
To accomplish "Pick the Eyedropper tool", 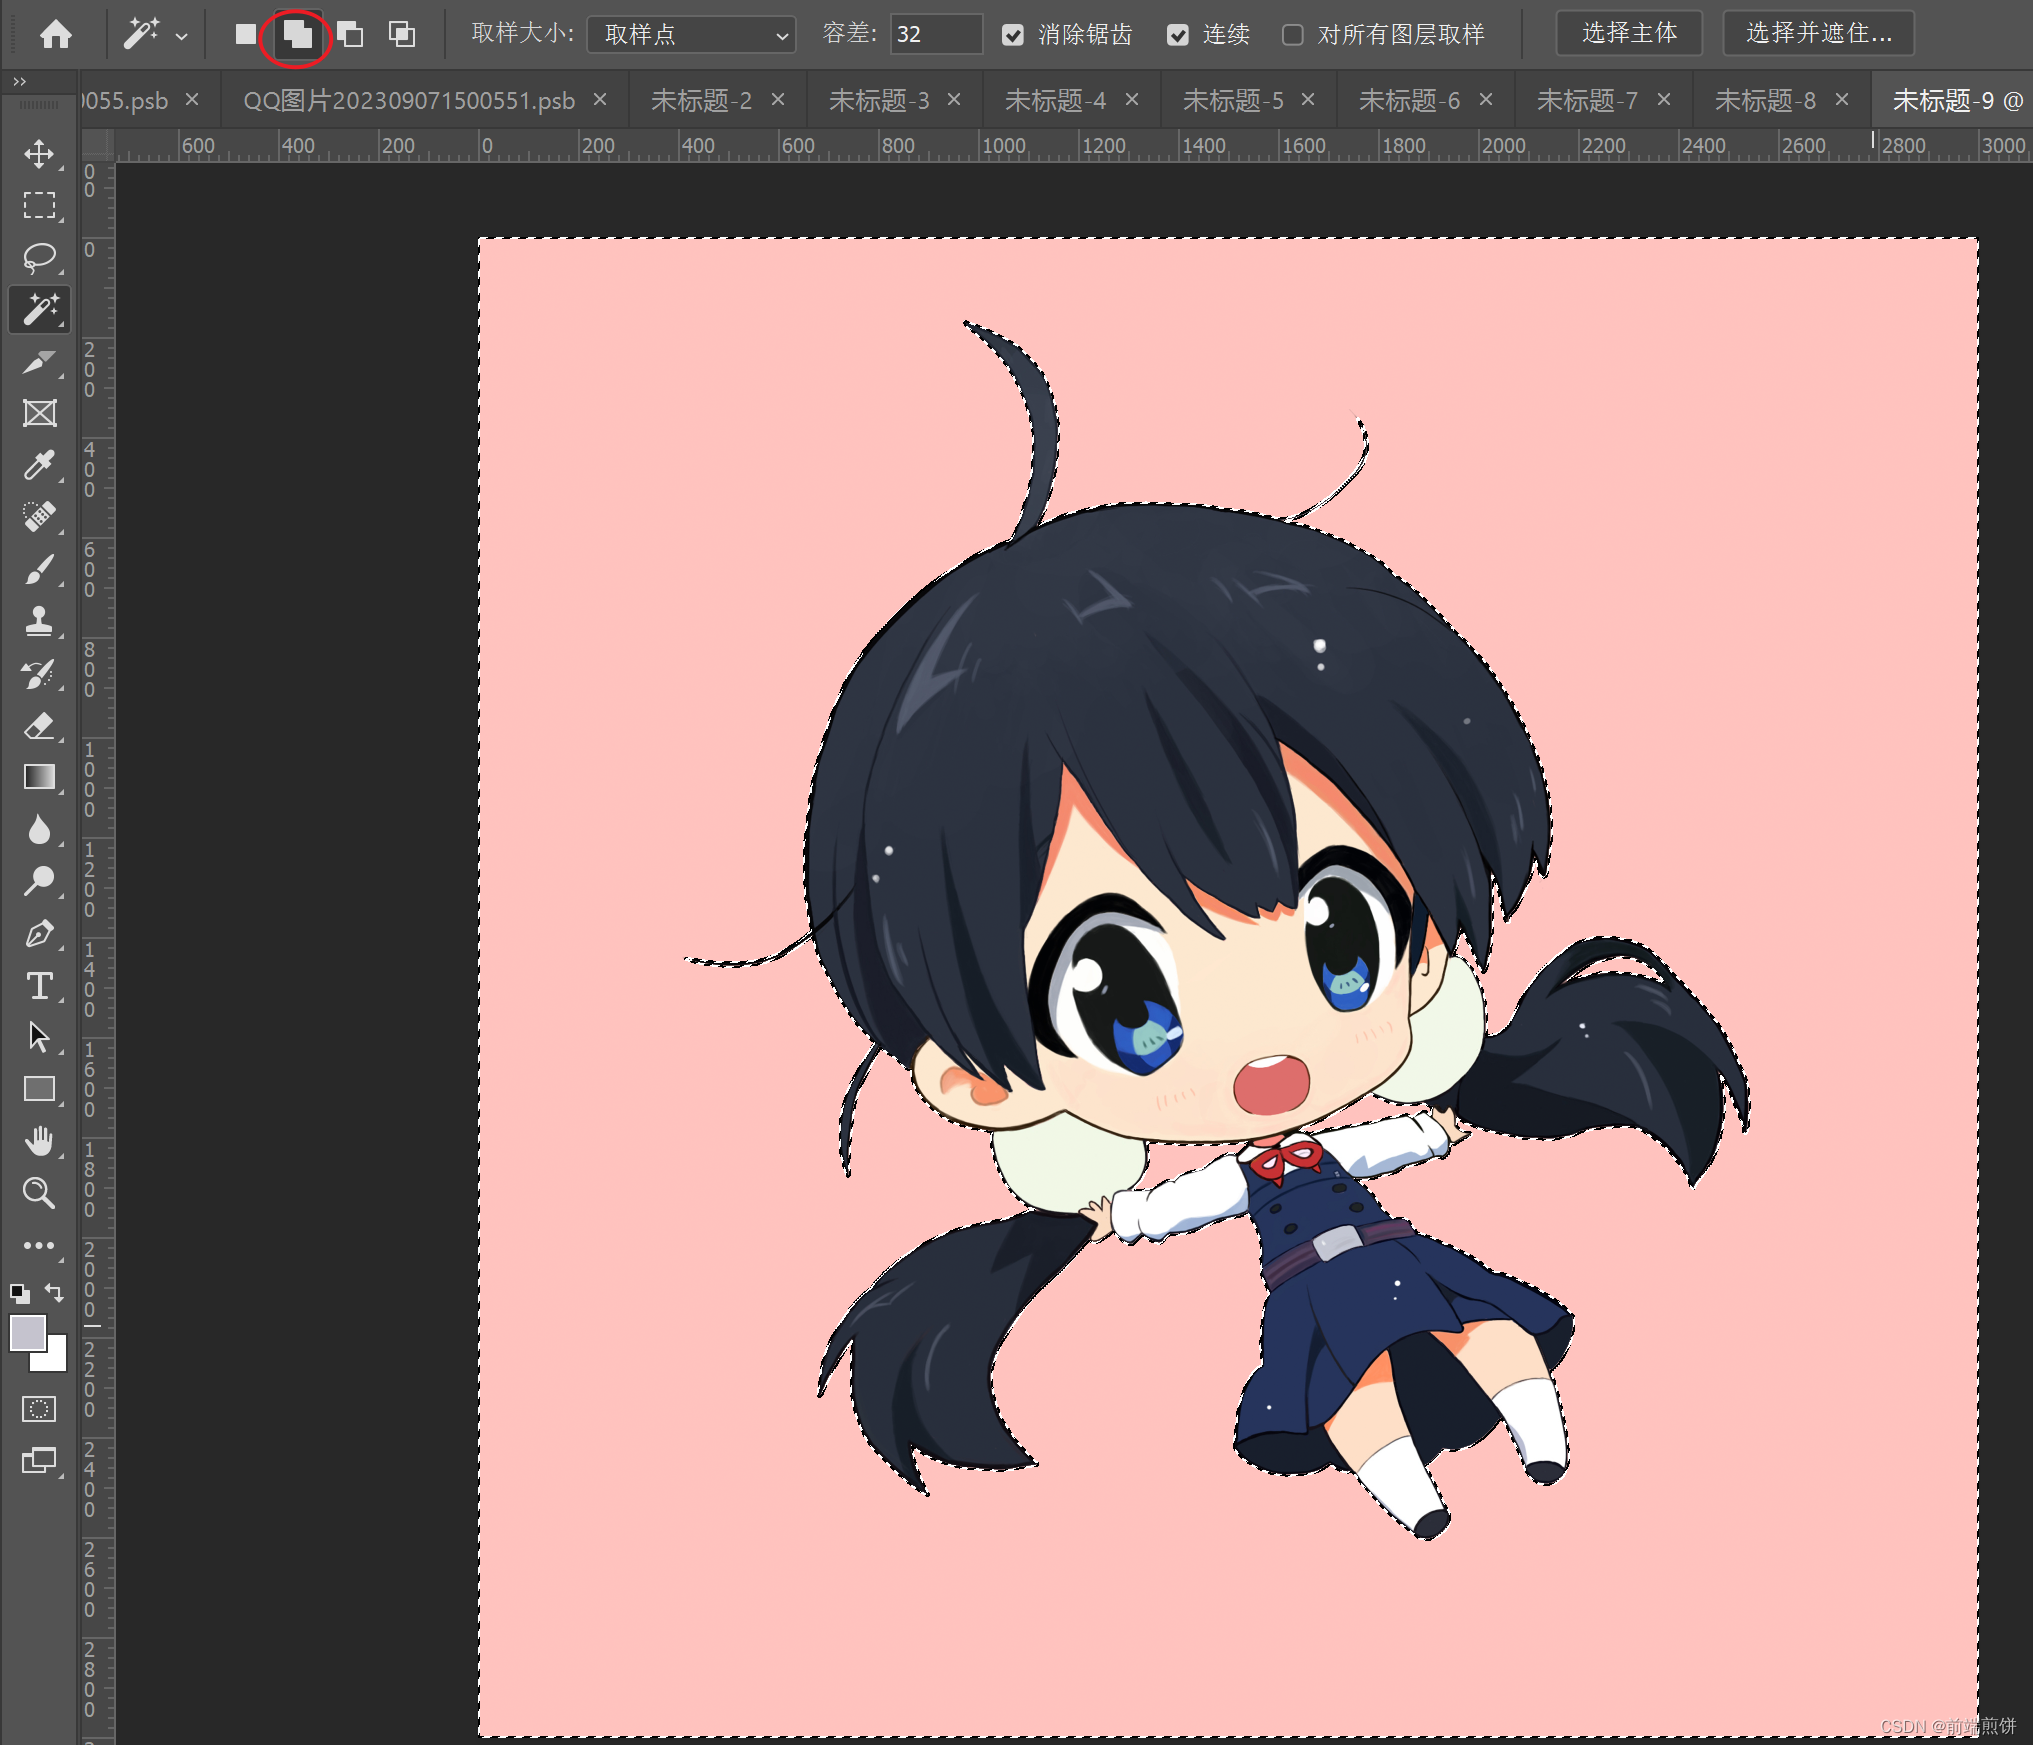I will pos(39,465).
